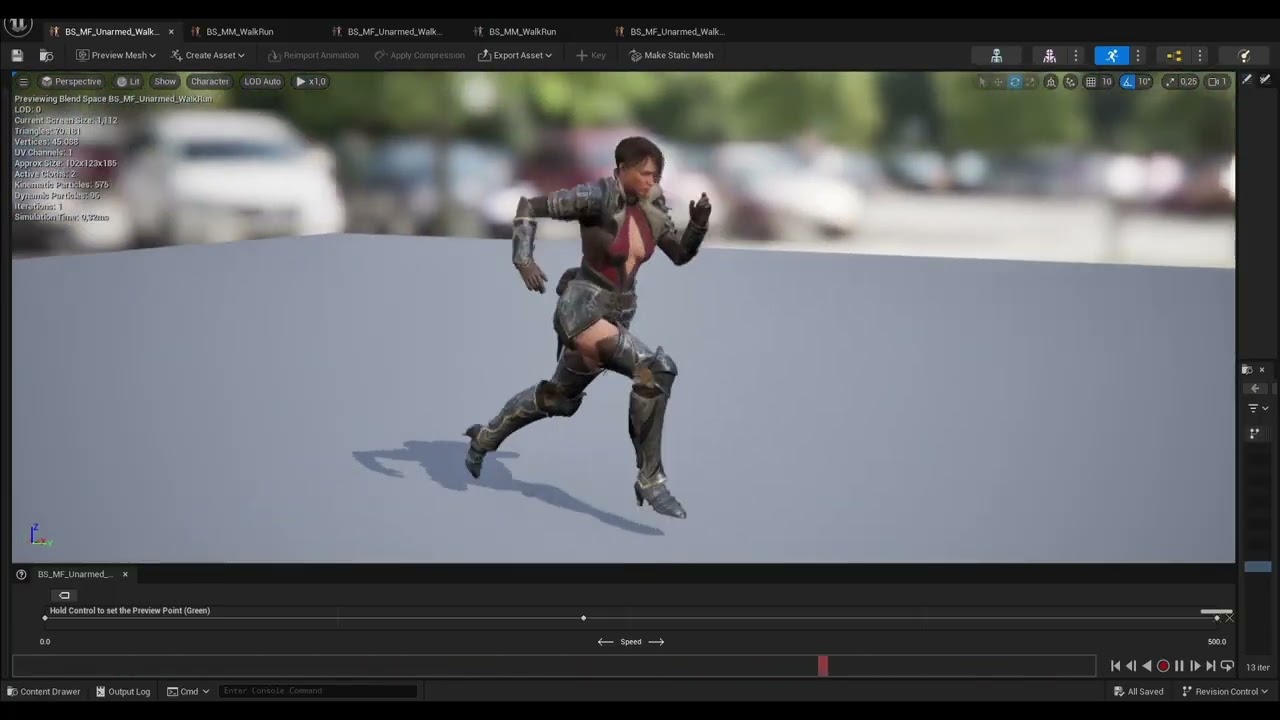Click the Unreal Engine logo
Screen dimensions: 1280x720
coord(18,26)
